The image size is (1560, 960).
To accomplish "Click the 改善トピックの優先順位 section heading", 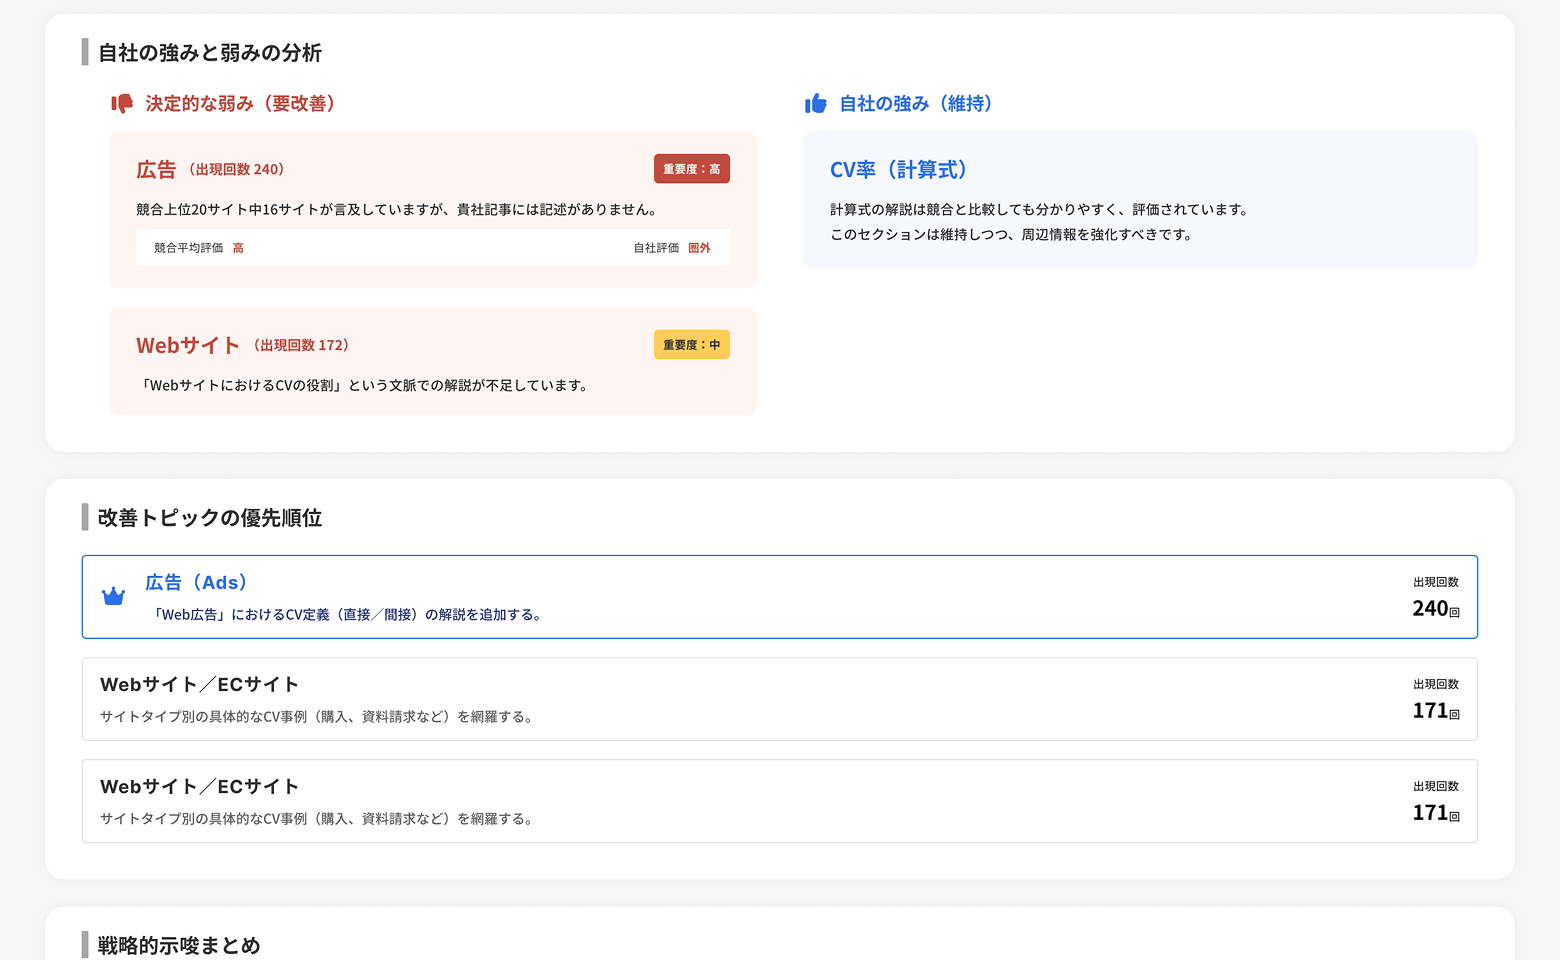I will click(210, 518).
